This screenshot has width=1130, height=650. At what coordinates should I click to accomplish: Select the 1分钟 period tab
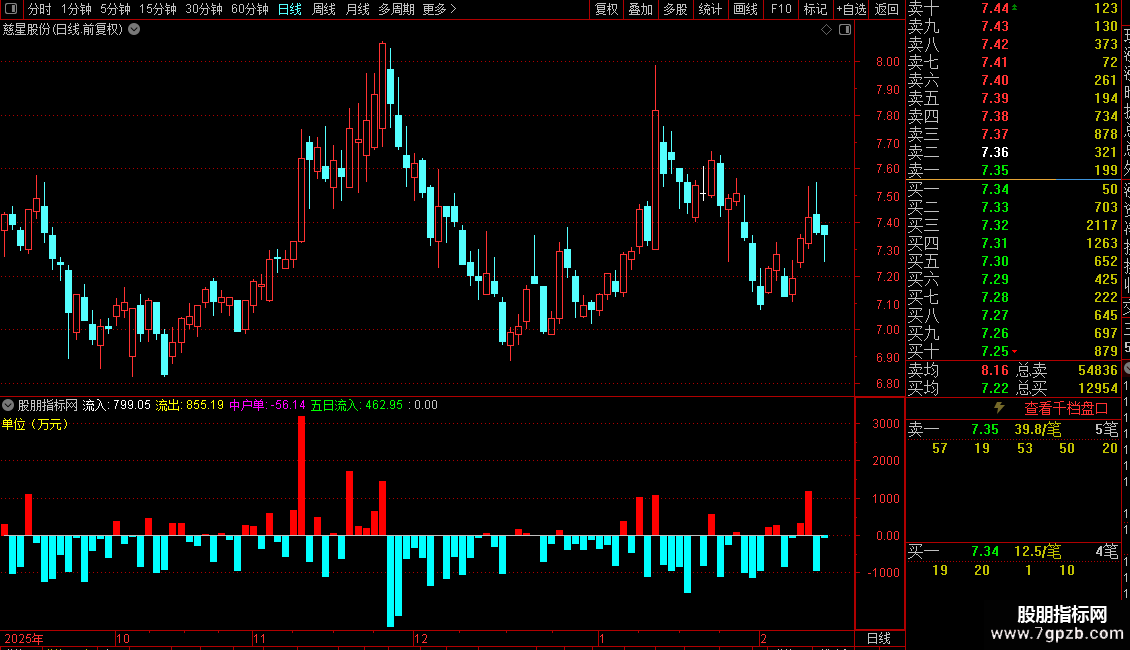point(76,9)
